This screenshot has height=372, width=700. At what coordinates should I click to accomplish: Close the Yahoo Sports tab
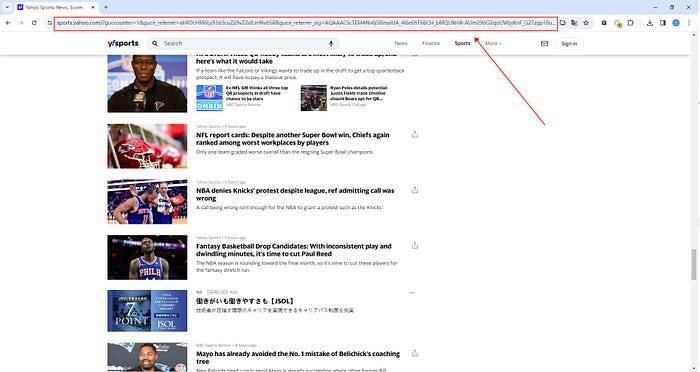pos(93,7)
